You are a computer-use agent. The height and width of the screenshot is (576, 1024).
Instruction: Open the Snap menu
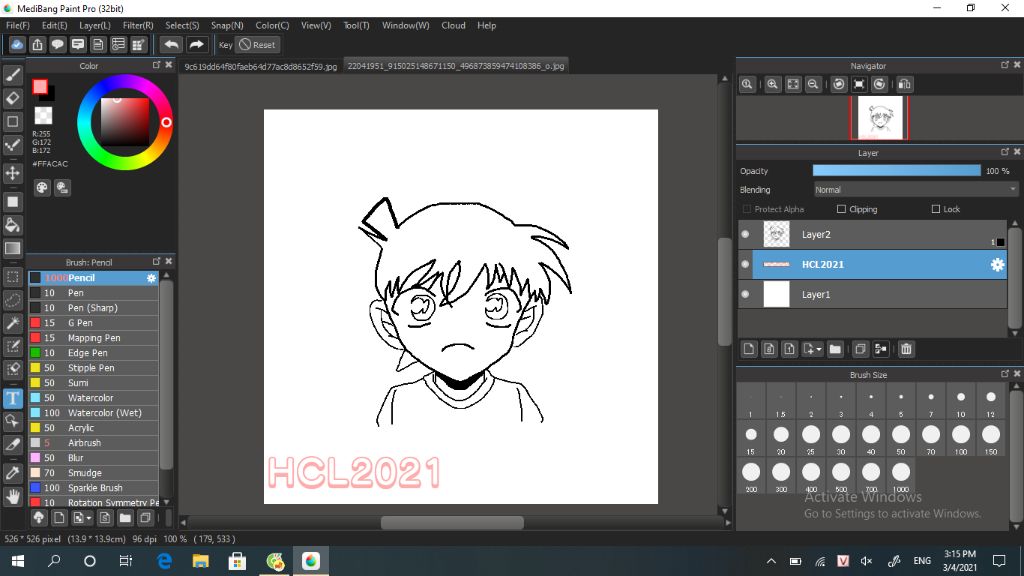227,25
